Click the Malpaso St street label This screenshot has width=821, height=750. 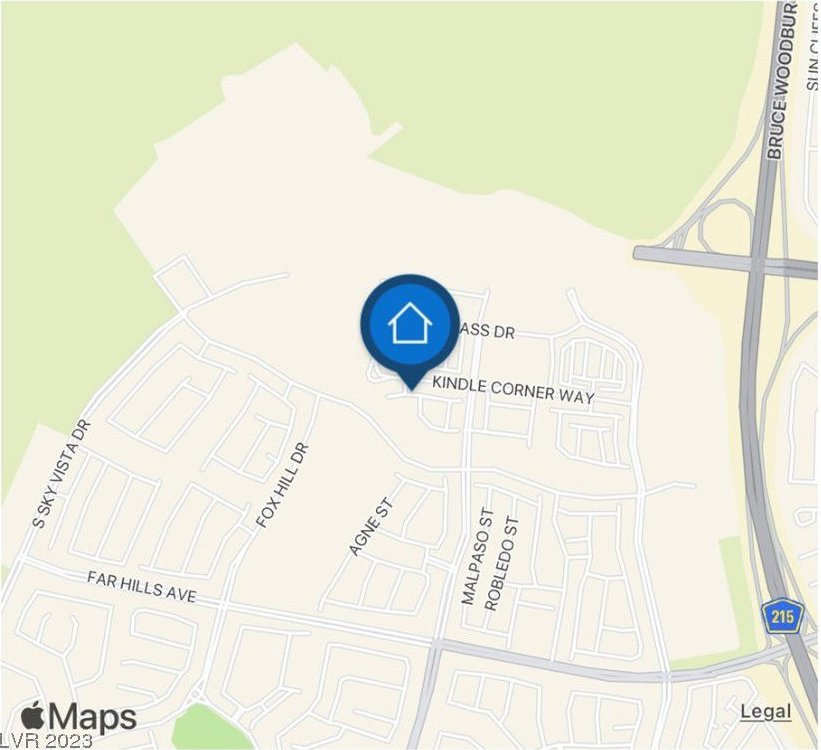click(476, 556)
